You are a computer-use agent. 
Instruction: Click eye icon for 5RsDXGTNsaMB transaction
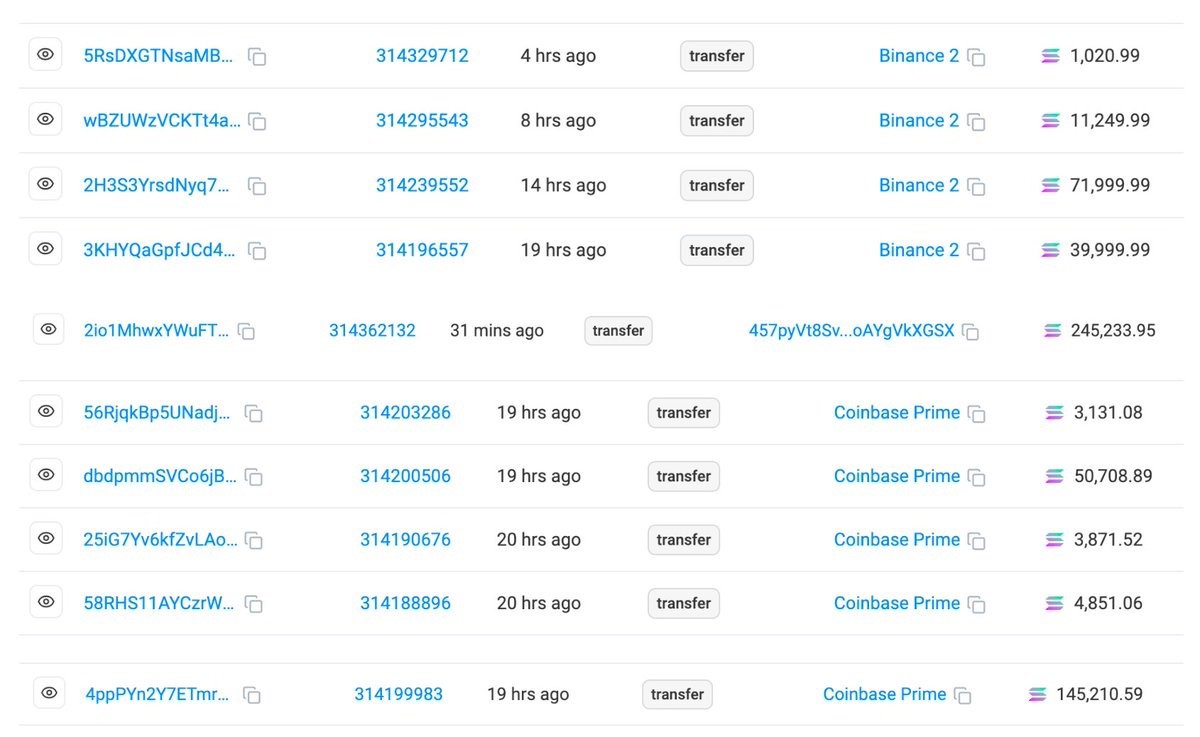tap(45, 55)
